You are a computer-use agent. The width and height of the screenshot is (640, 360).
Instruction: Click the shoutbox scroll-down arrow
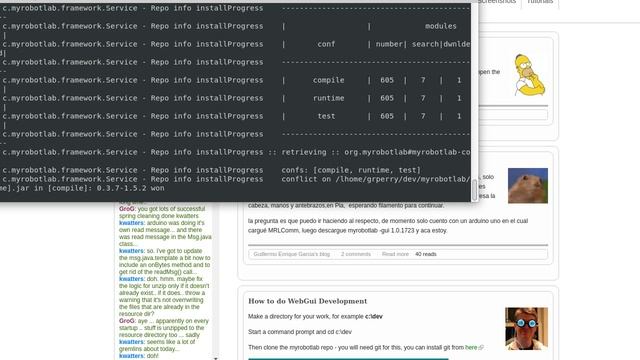tap(215, 358)
